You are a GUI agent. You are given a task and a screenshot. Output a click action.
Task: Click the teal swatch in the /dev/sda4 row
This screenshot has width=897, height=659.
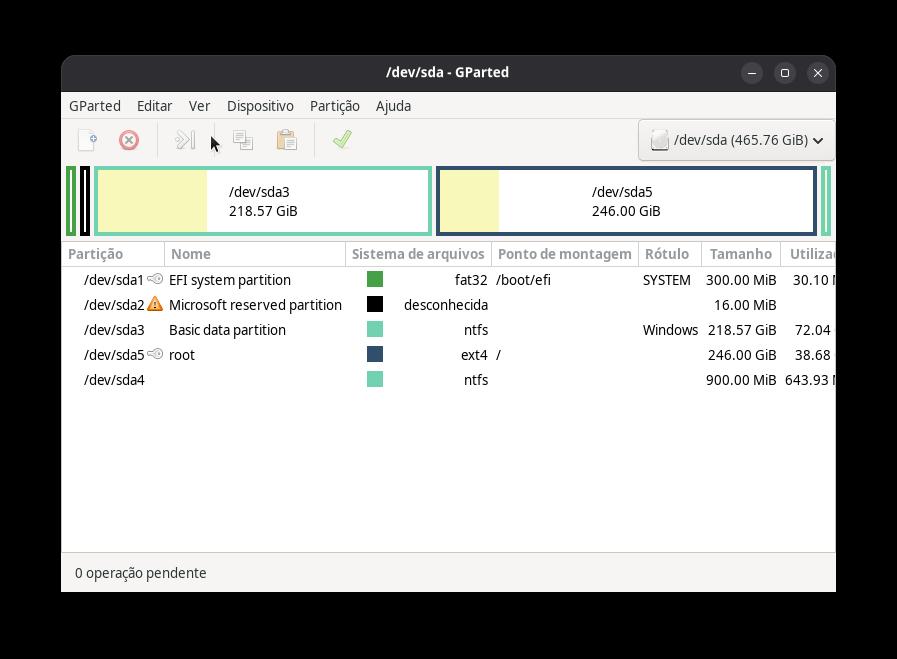coord(375,379)
